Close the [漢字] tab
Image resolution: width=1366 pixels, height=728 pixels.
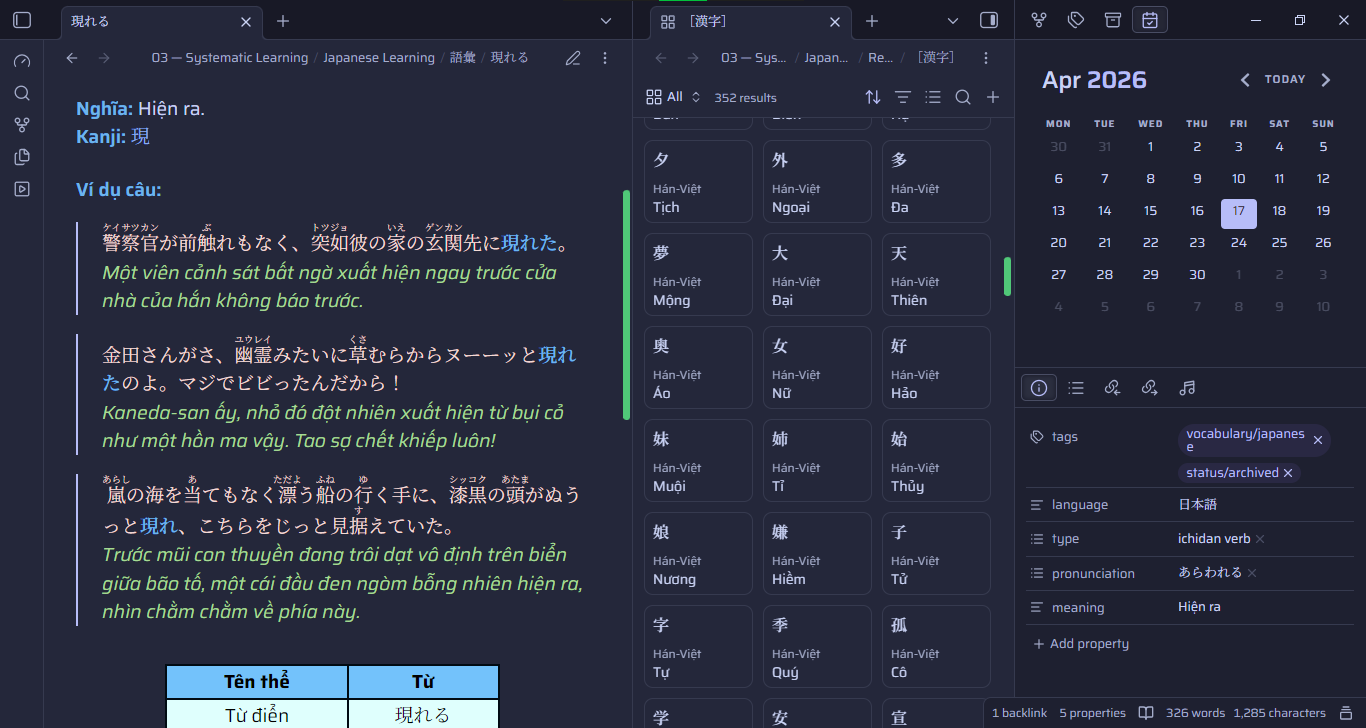point(835,21)
